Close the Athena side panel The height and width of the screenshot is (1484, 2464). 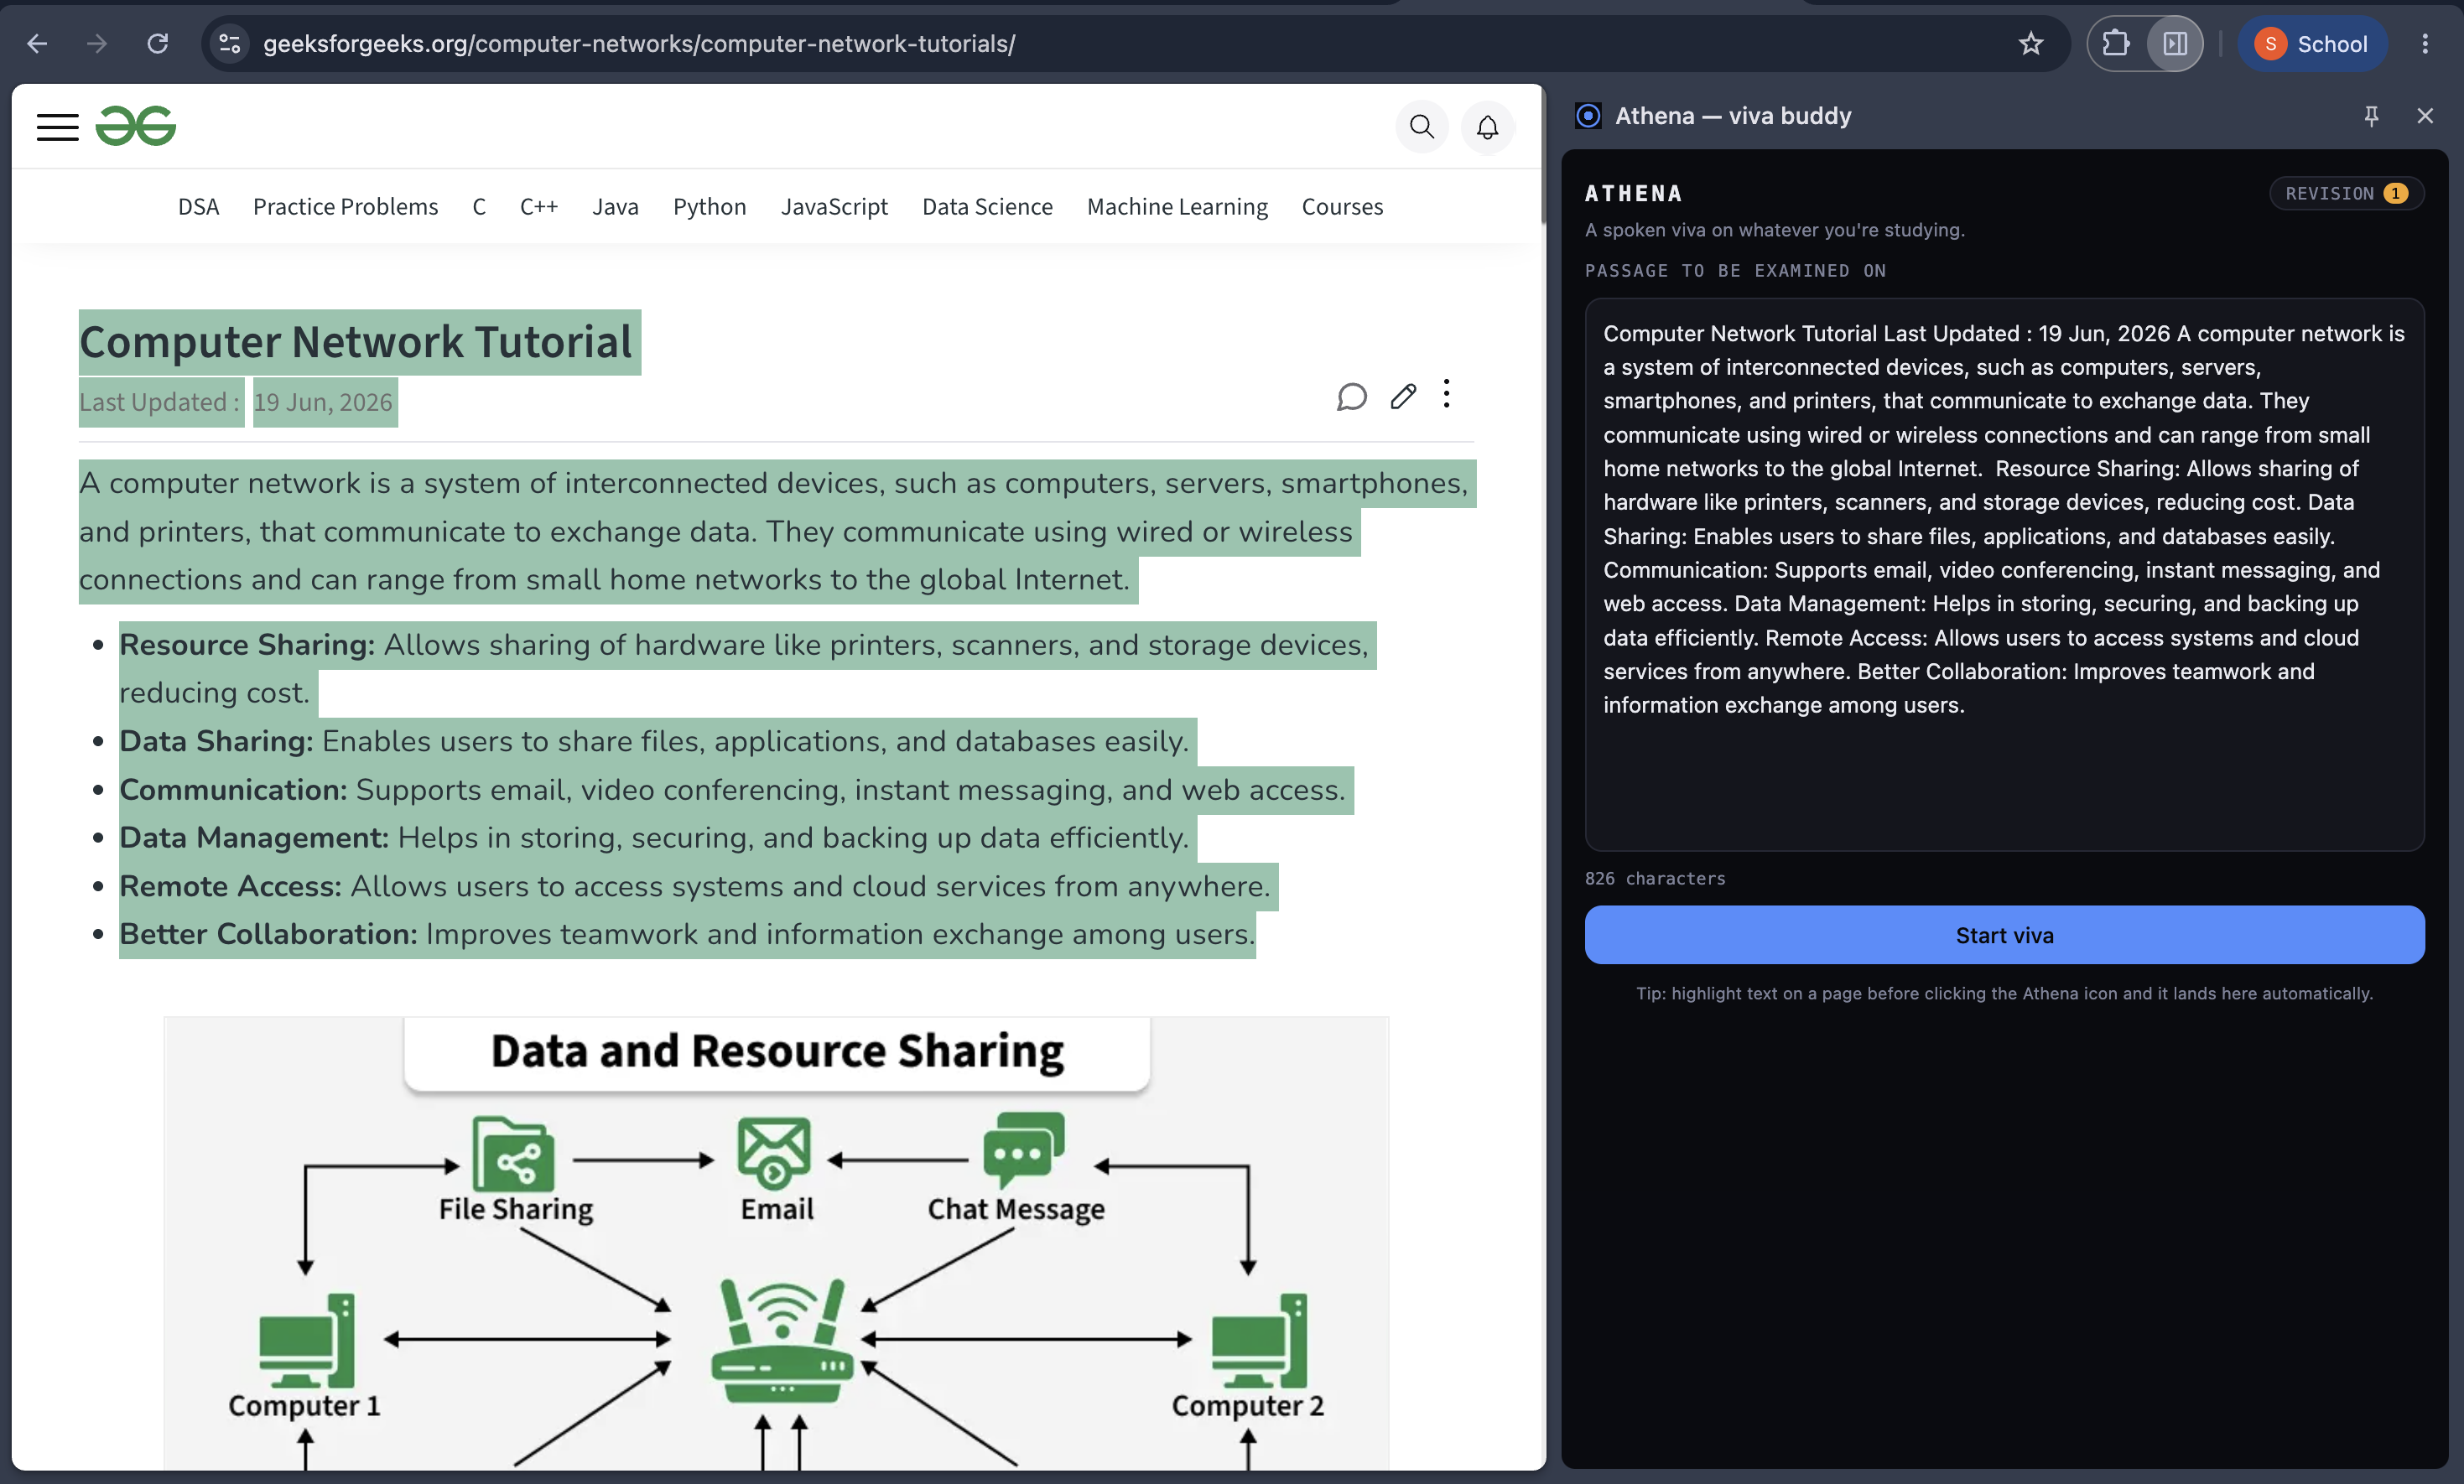(2425, 116)
